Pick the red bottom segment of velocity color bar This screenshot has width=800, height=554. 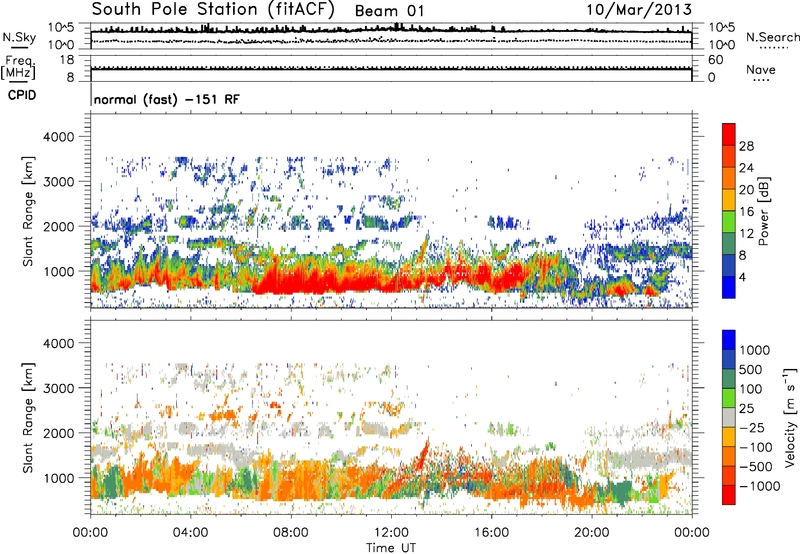point(729,495)
